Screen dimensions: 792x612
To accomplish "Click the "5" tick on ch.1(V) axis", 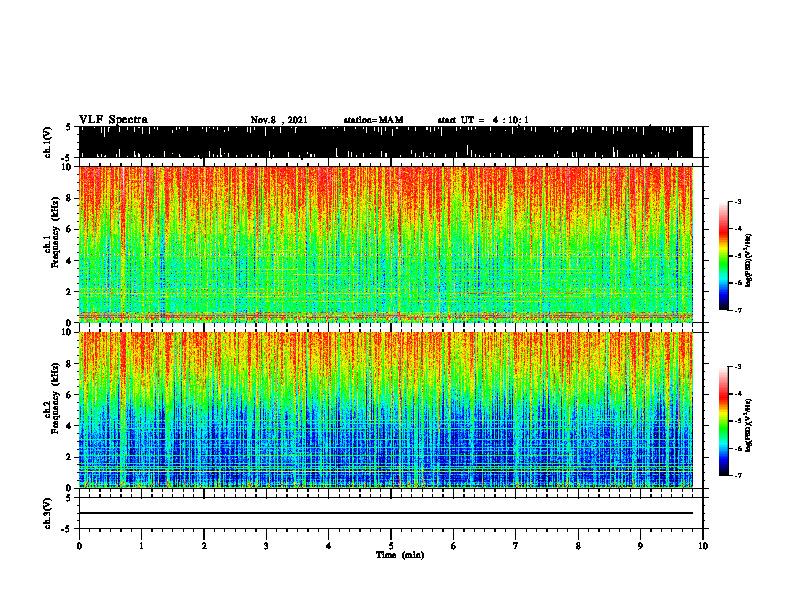I will 68,127.
